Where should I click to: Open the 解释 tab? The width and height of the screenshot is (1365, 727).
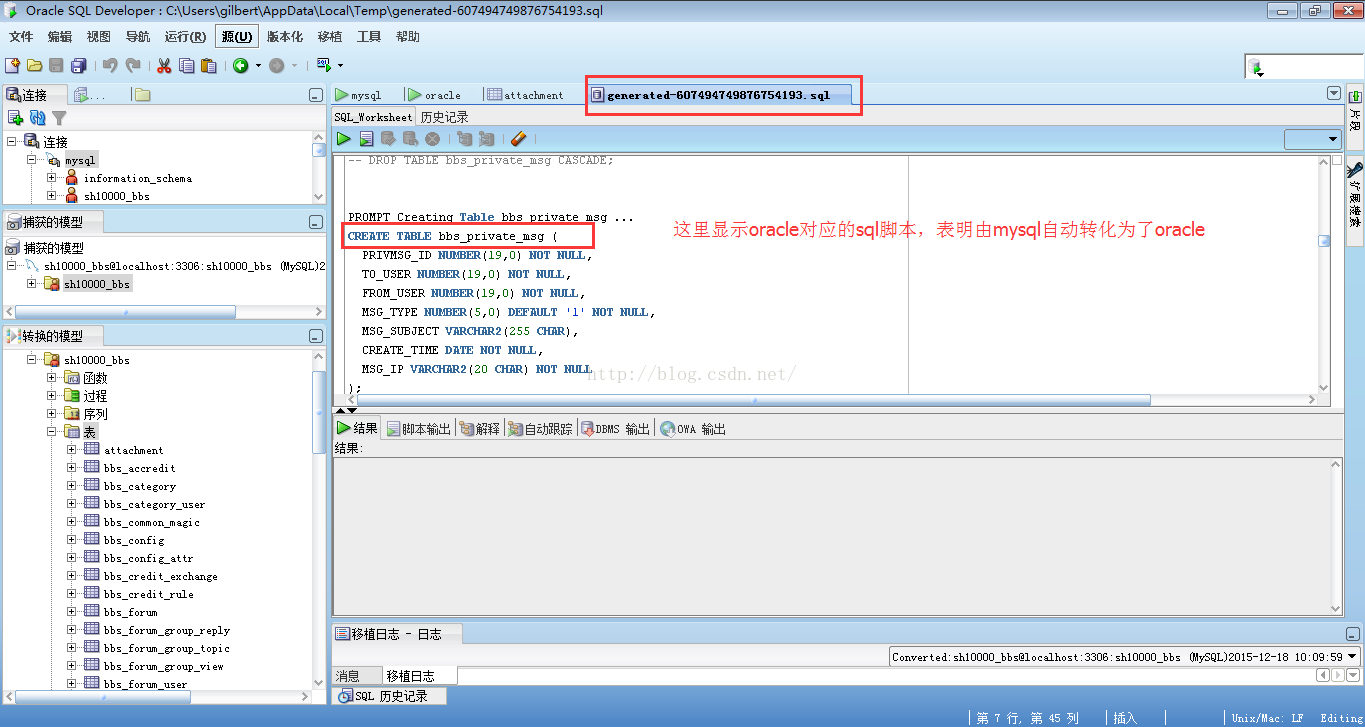[480, 429]
